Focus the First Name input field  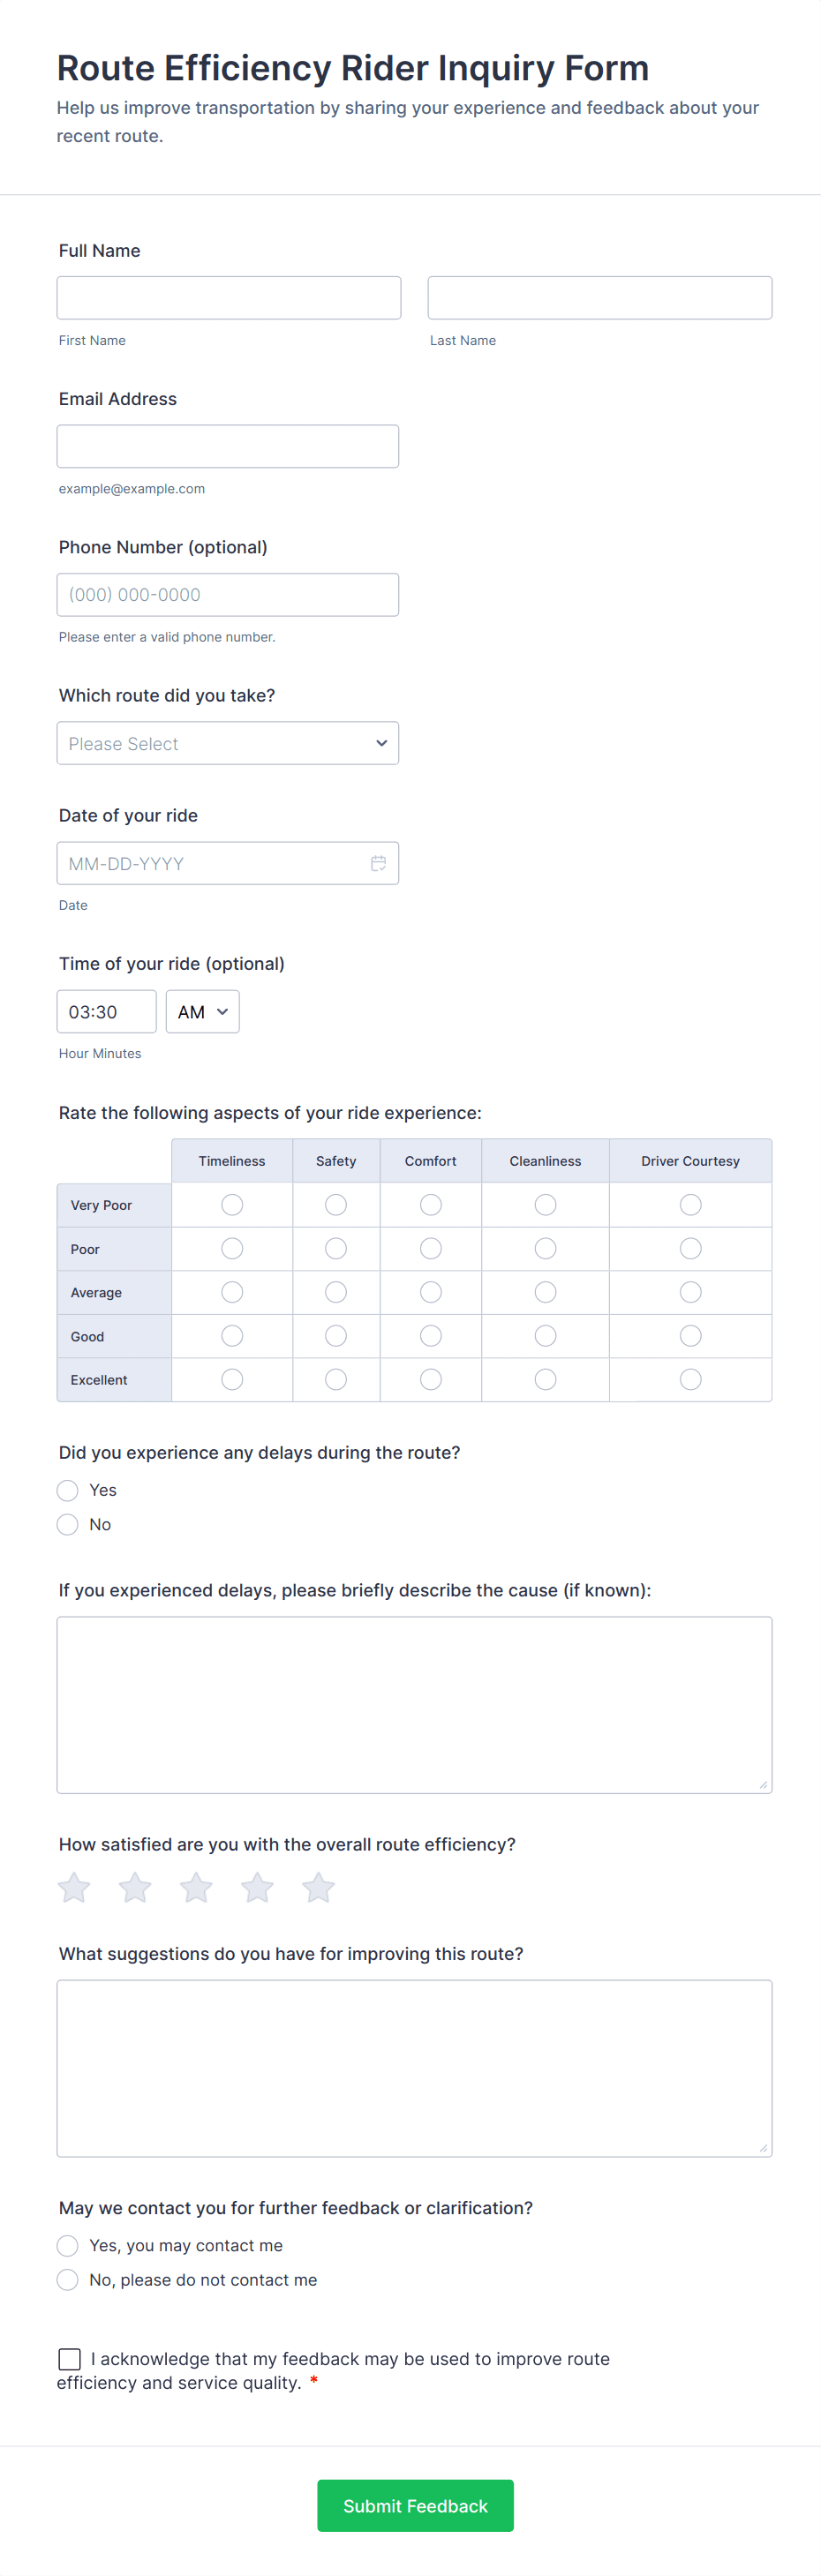click(x=229, y=298)
